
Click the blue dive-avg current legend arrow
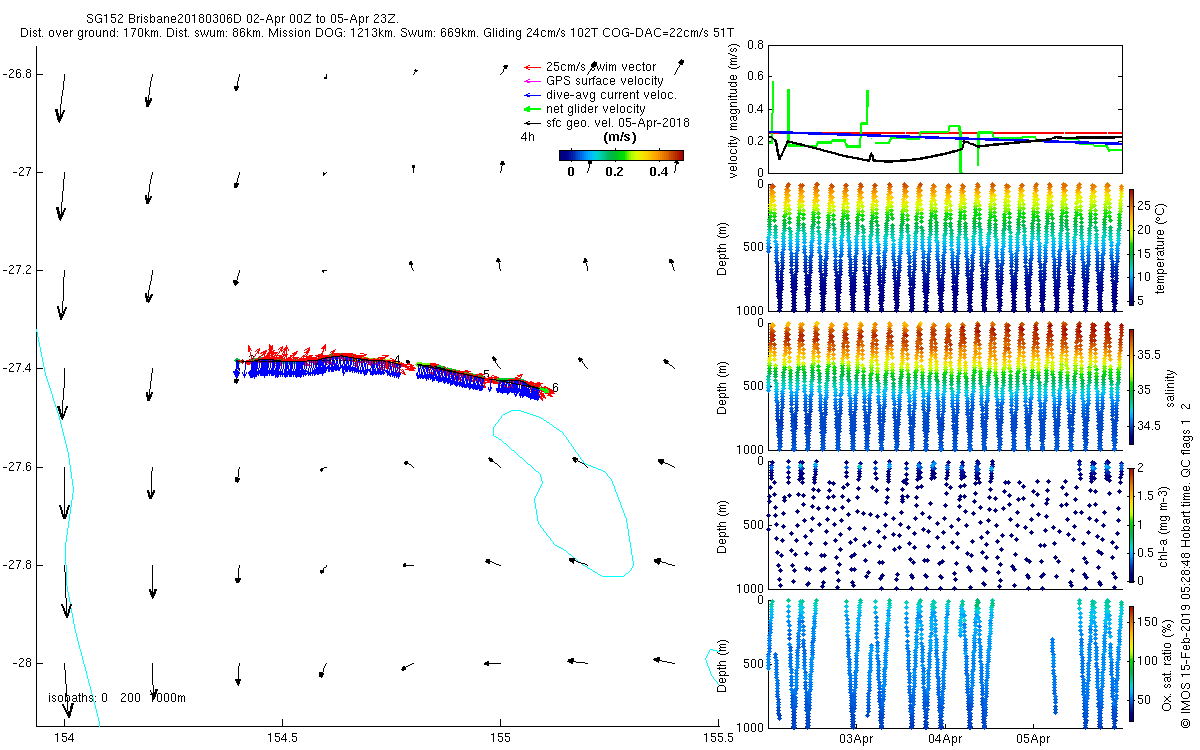[532, 95]
